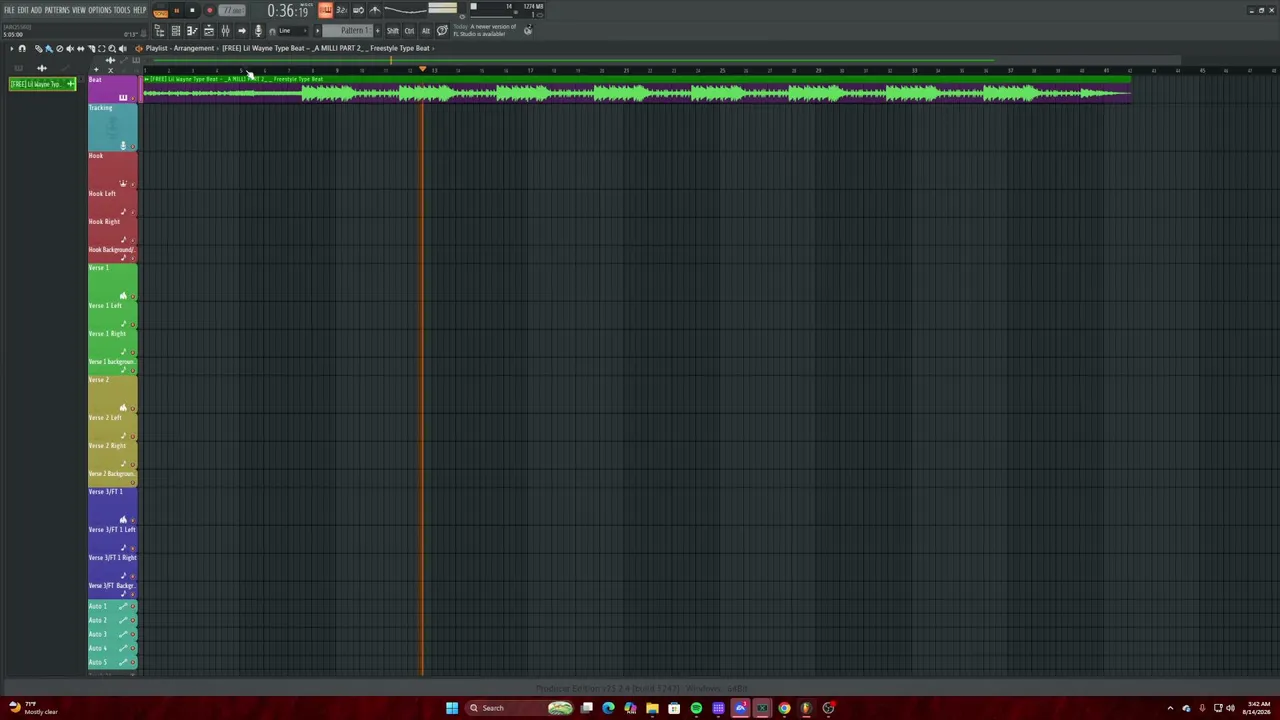
Task: Open Windows Start menu
Action: (451, 708)
